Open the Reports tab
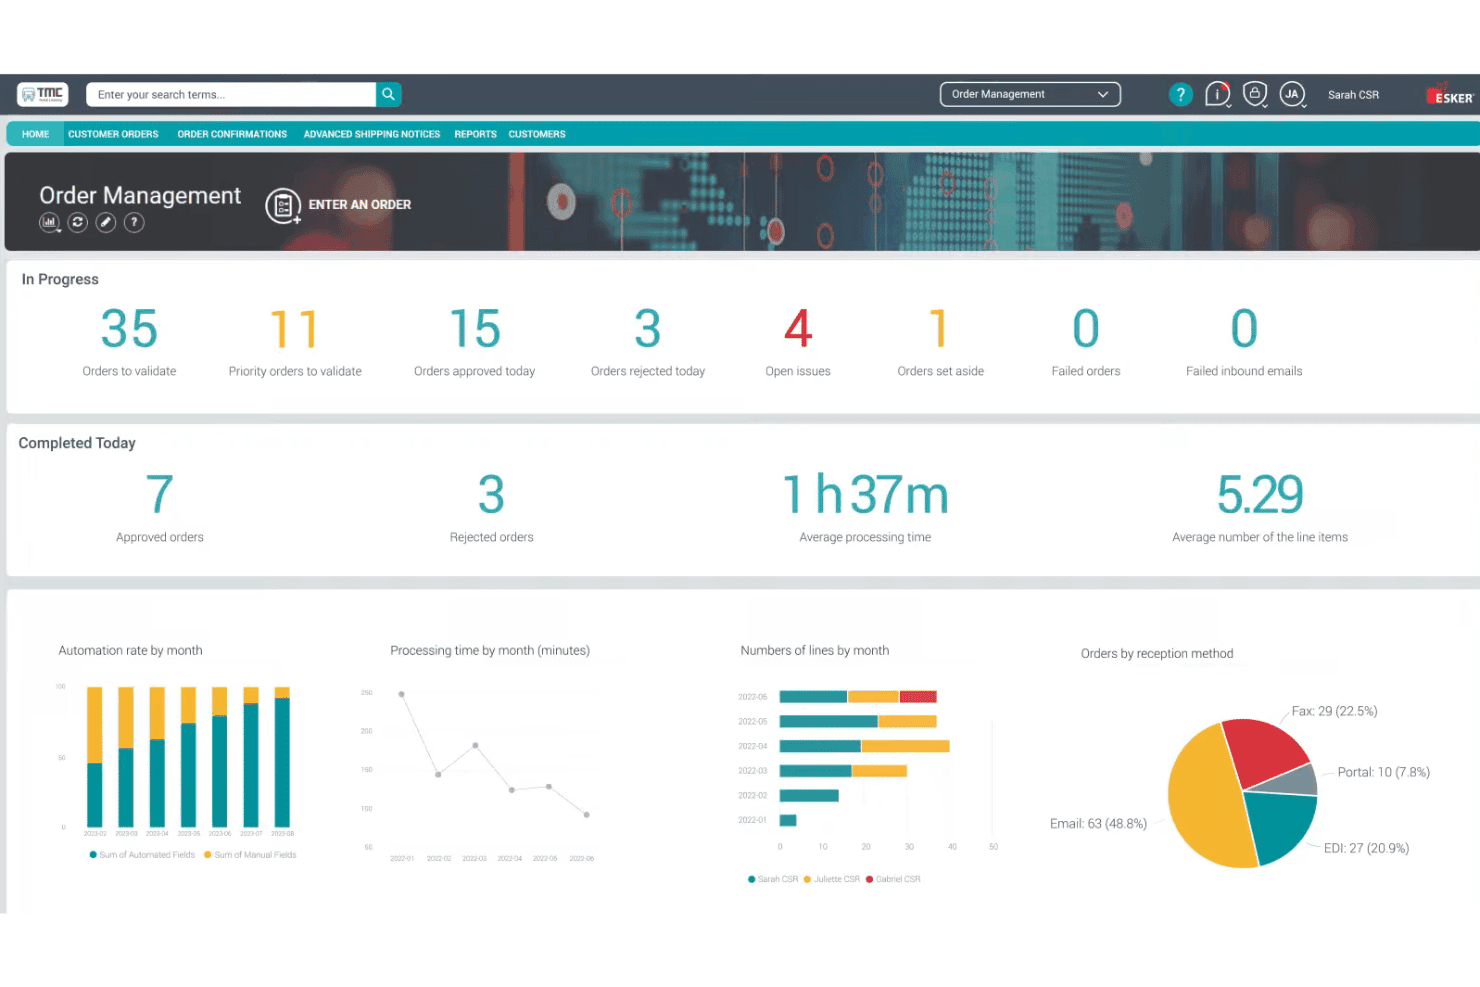Screen dimensions: 1480x987 pyautogui.click(x=475, y=134)
